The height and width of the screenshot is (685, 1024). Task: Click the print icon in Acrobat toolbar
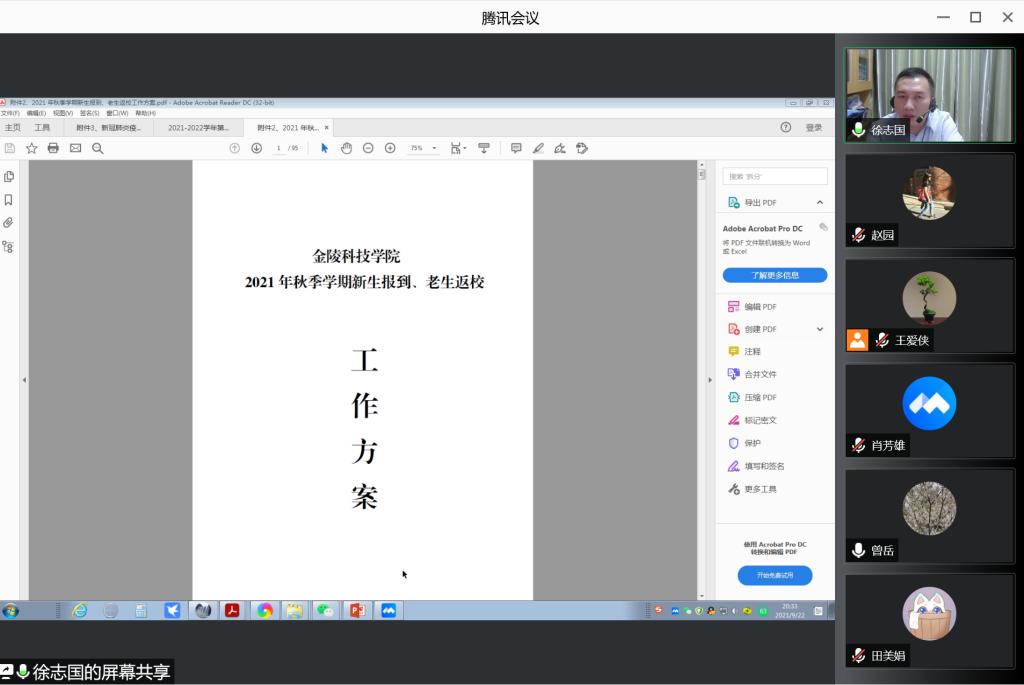pos(53,148)
